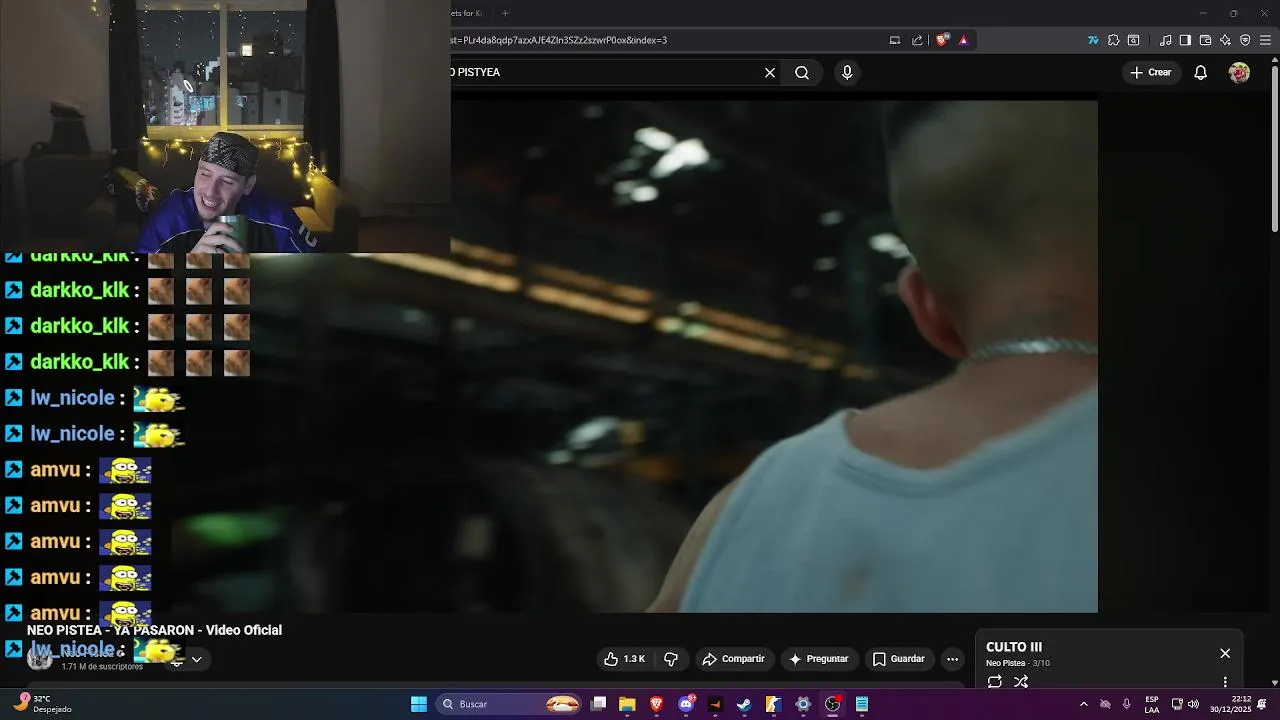Open Discord from the taskbar
Screen dimensions: 1280x720
point(686,704)
